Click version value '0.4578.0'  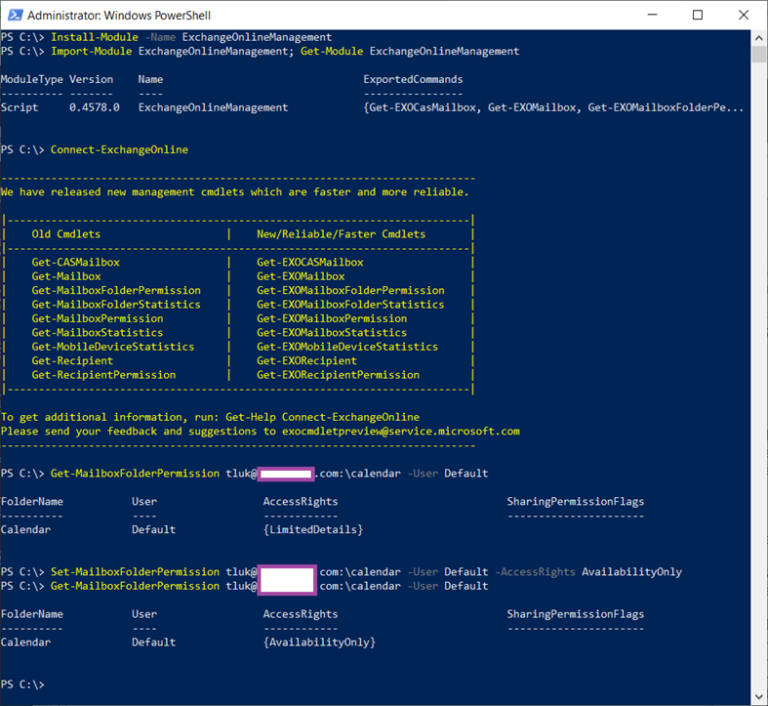pyautogui.click(x=94, y=107)
